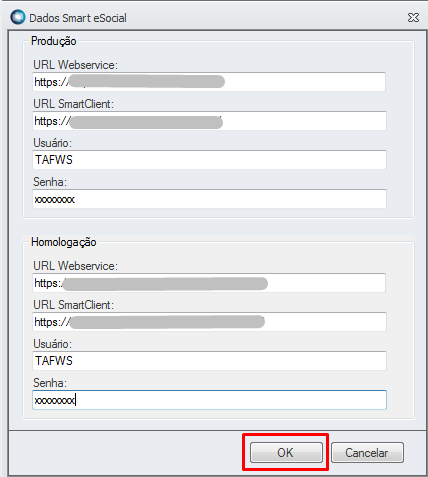Select the Produção Senha password field
The image size is (428, 477).
(x=209, y=199)
